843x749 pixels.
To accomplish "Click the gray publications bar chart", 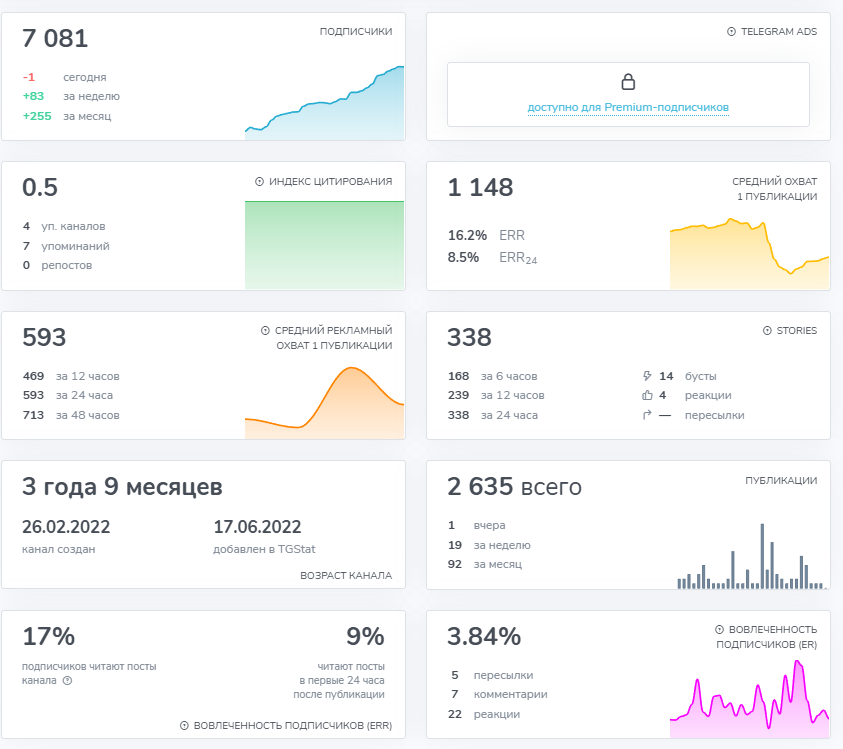I will point(749,560).
